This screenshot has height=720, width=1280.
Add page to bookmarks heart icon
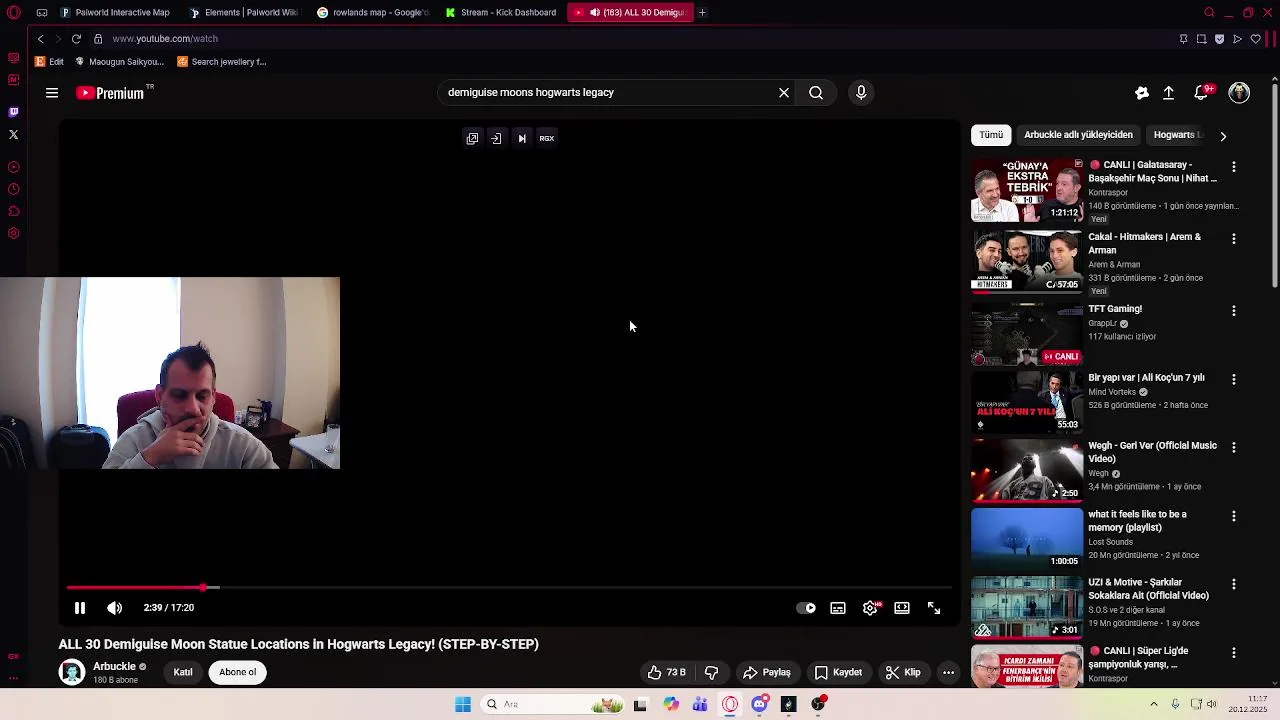point(1255,39)
